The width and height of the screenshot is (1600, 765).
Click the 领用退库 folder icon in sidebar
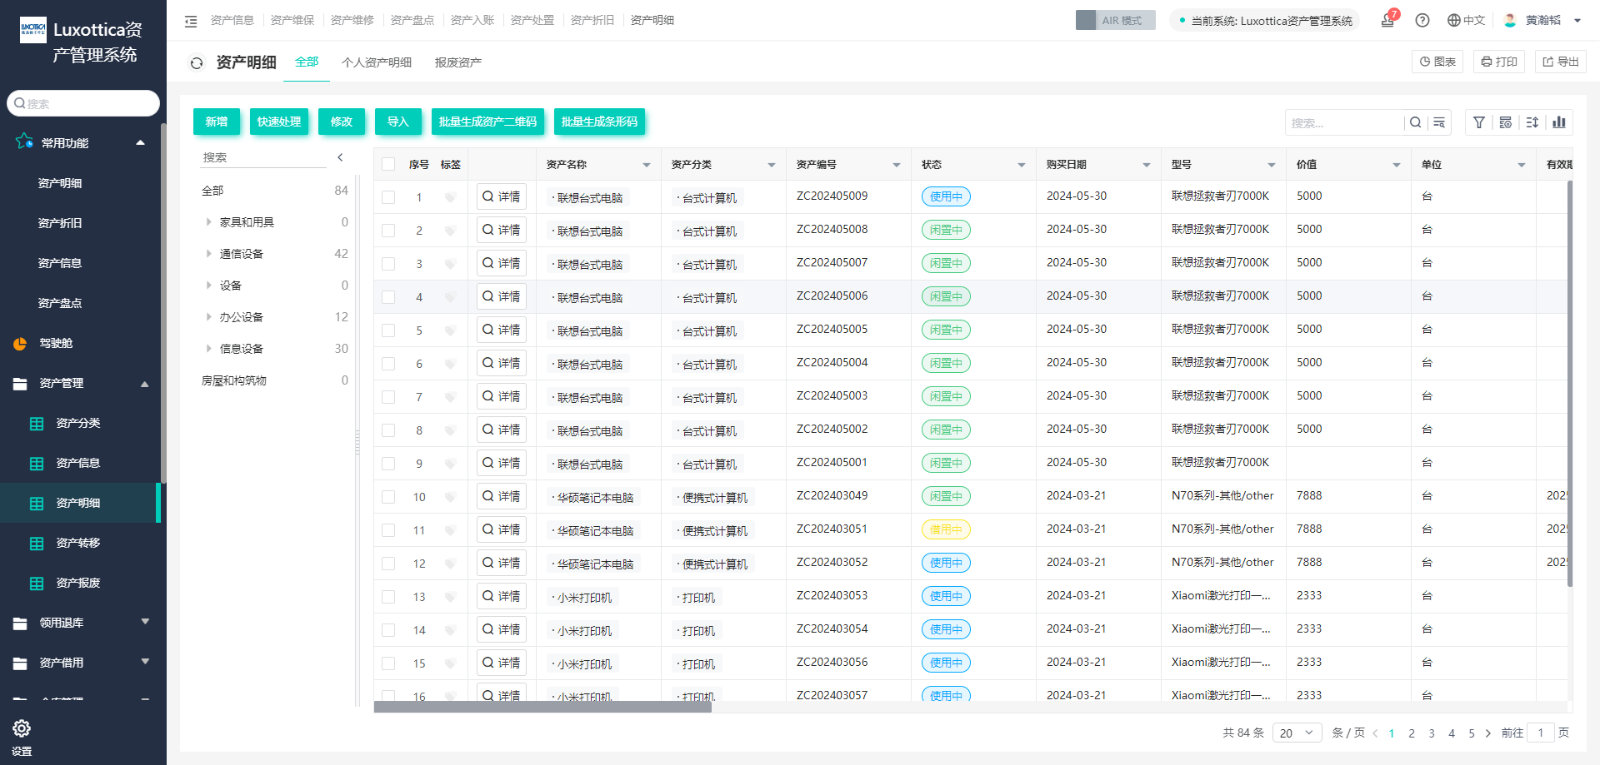tap(20, 623)
